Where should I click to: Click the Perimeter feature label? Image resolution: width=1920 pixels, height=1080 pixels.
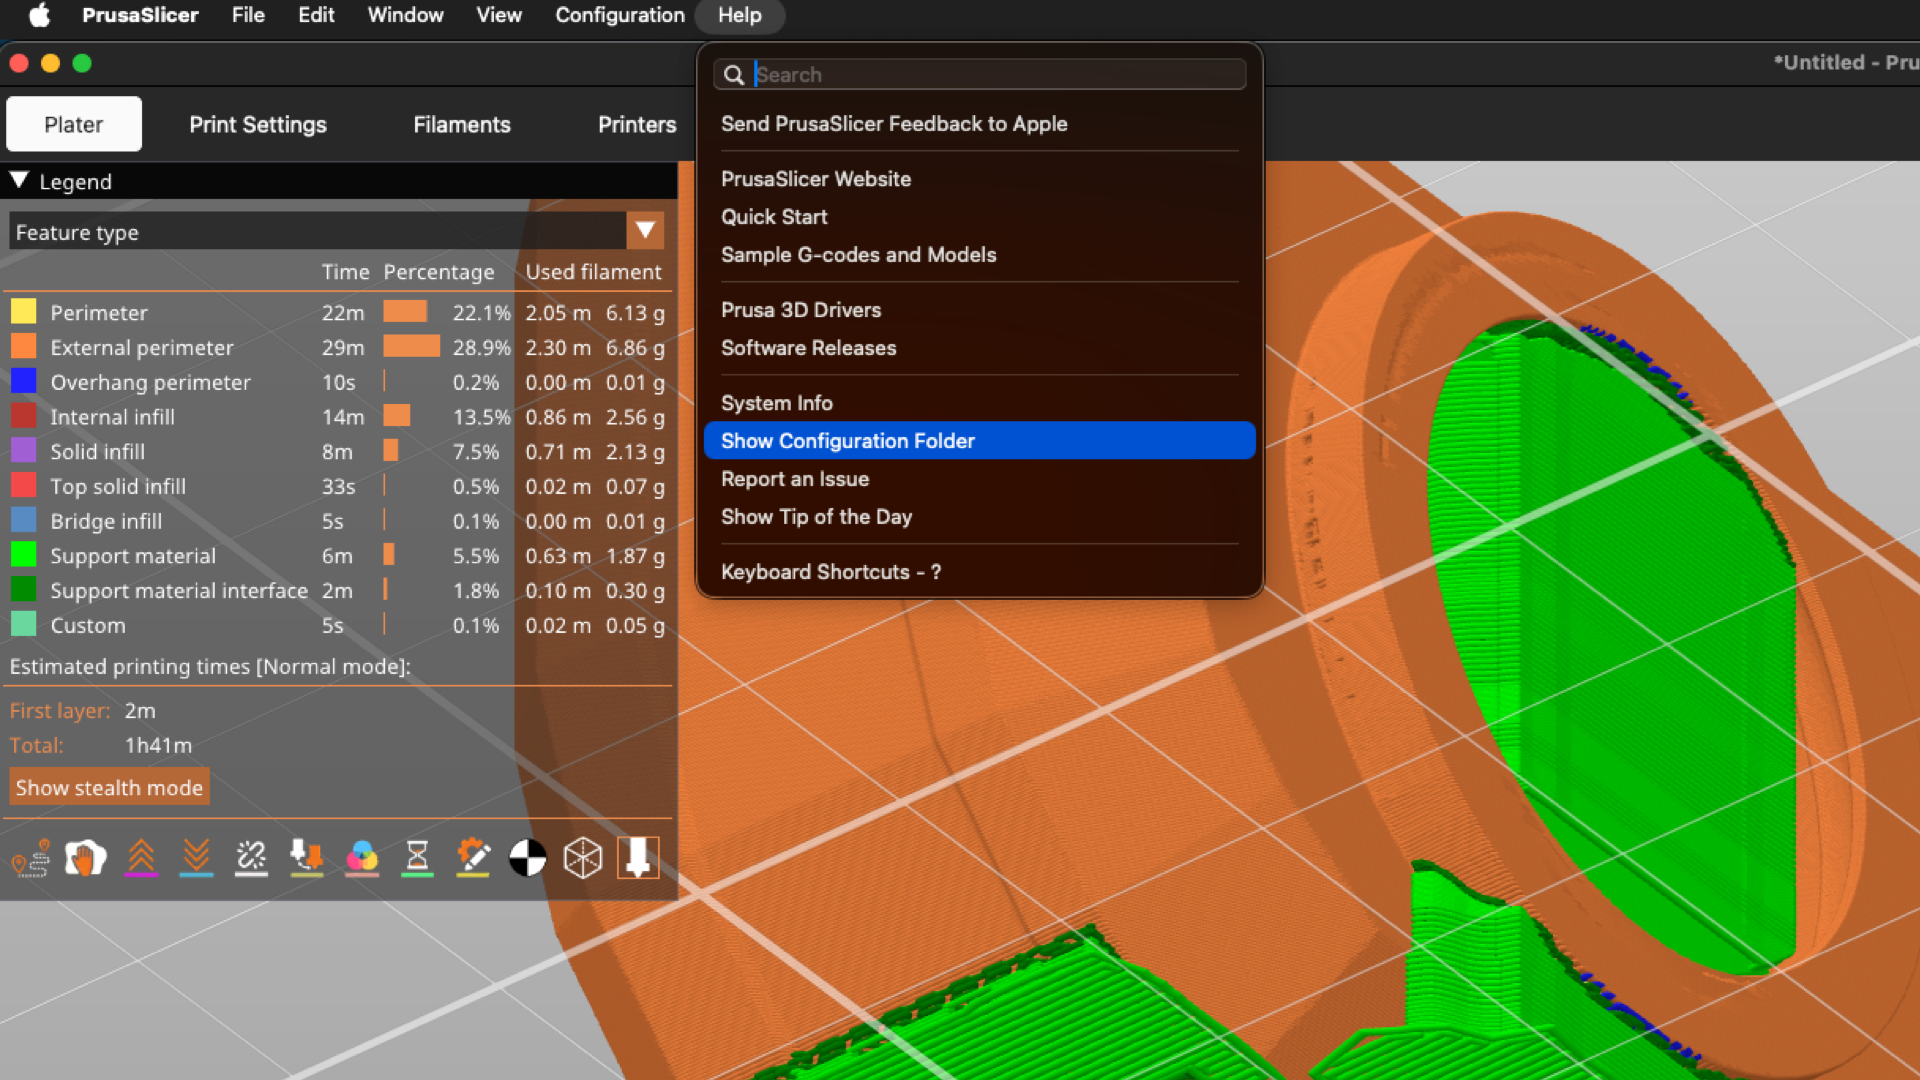pyautogui.click(x=99, y=313)
